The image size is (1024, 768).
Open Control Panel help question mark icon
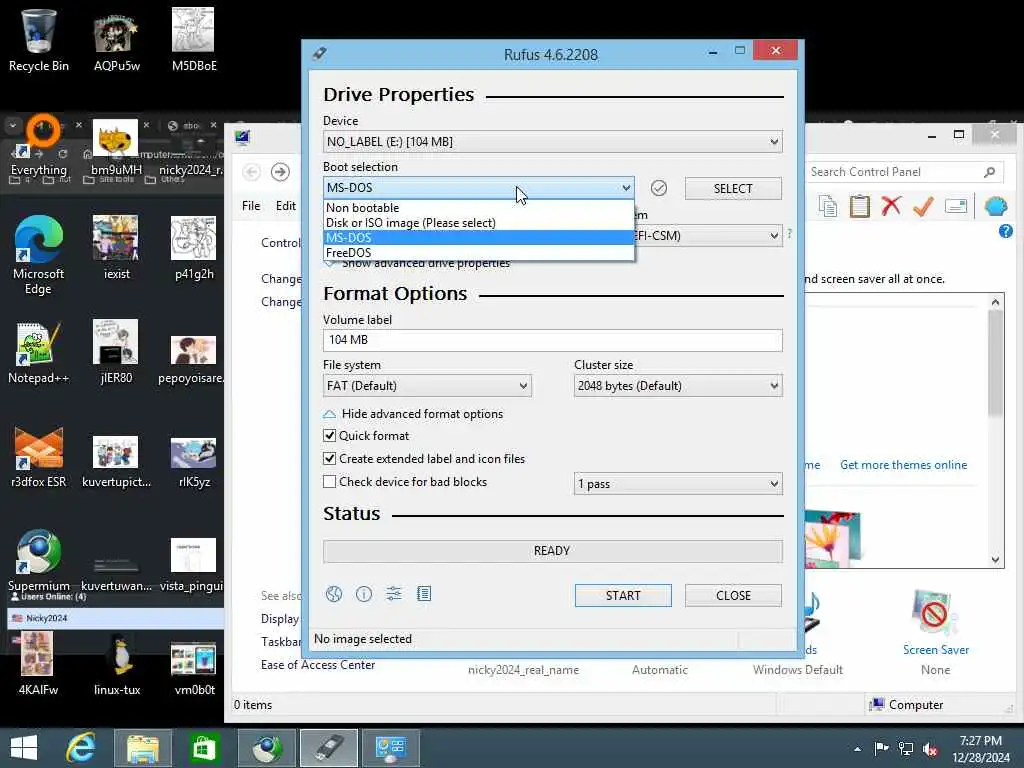[x=1006, y=231]
